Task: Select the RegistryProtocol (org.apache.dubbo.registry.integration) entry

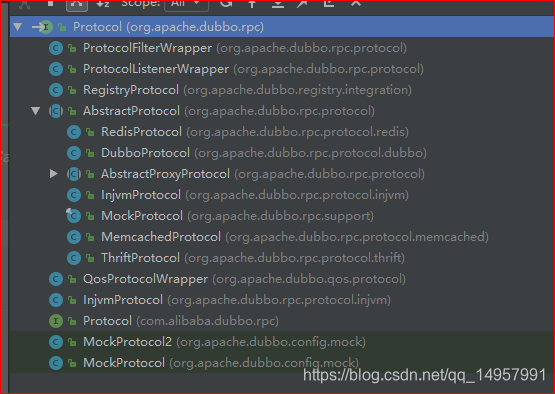Action: (x=282, y=90)
